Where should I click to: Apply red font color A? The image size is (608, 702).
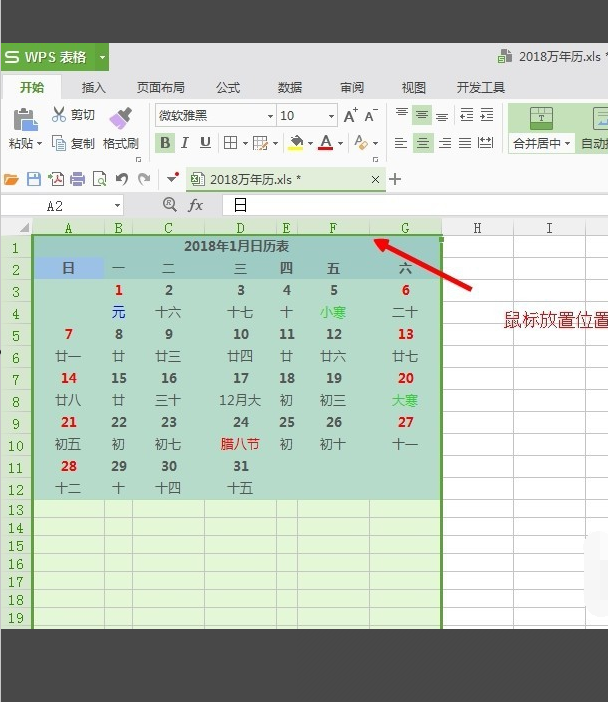326,143
